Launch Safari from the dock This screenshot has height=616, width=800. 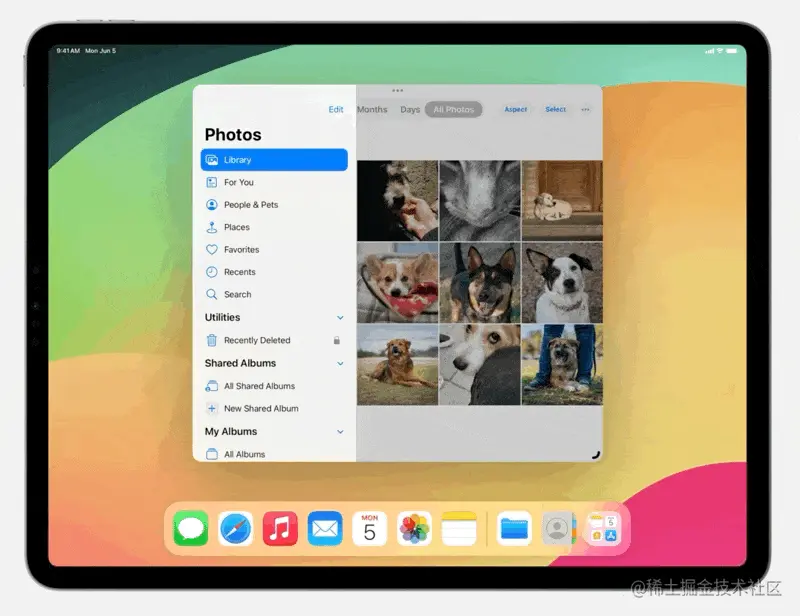point(236,528)
